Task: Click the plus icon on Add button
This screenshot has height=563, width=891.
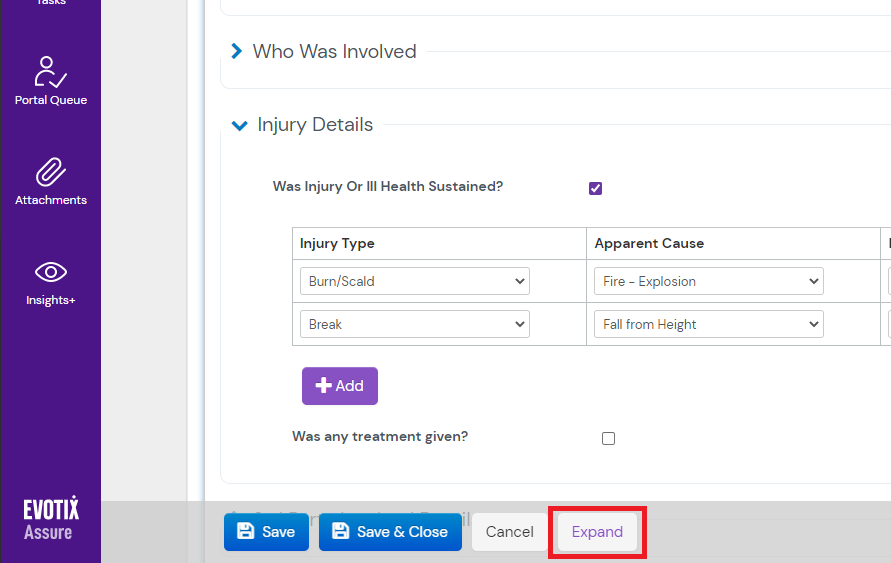Action: 323,386
